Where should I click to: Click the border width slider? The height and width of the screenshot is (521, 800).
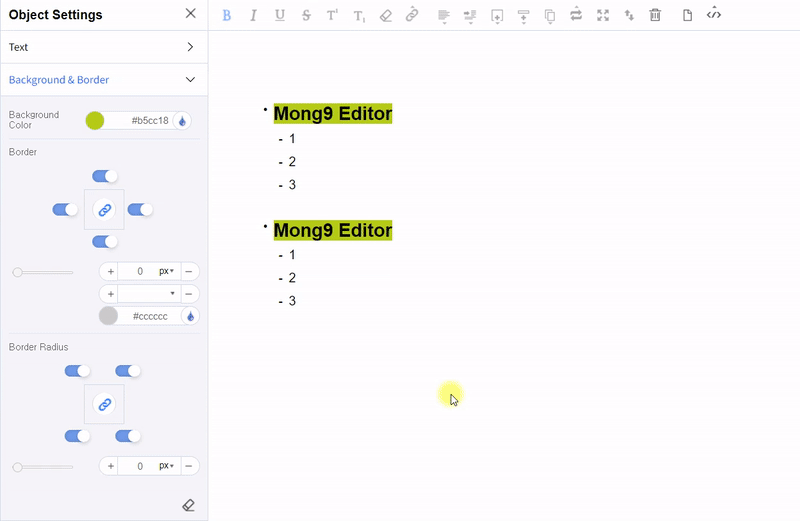tap(43, 272)
